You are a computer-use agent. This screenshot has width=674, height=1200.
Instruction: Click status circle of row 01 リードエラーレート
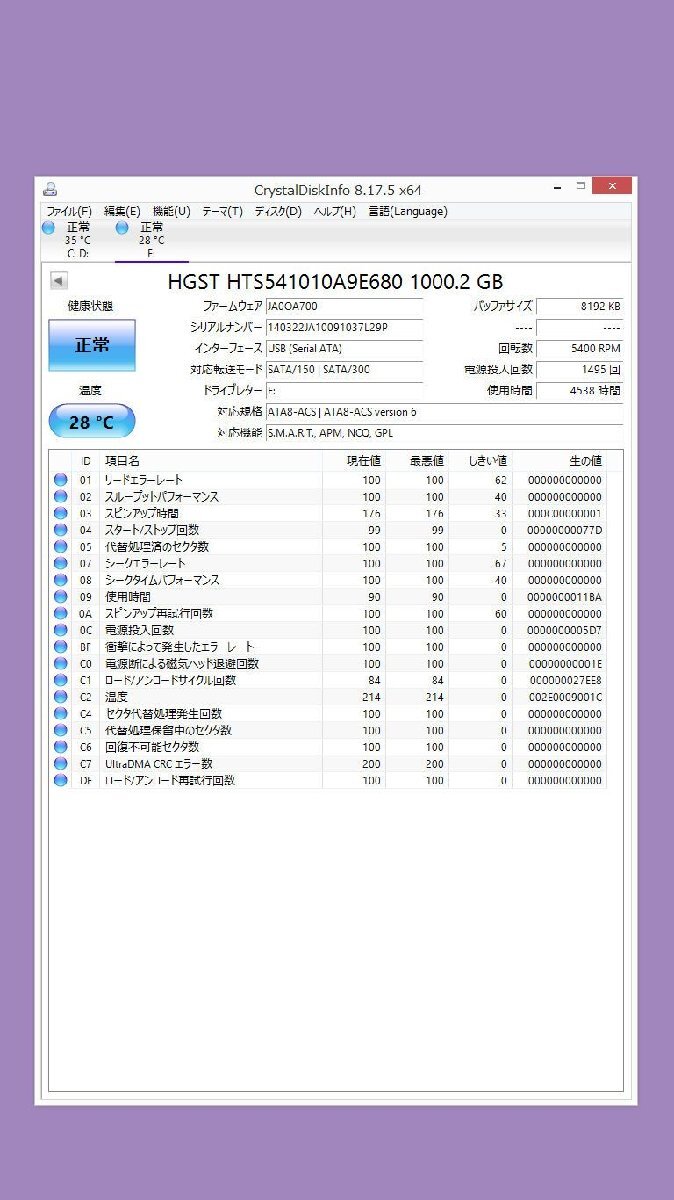tap(61, 480)
